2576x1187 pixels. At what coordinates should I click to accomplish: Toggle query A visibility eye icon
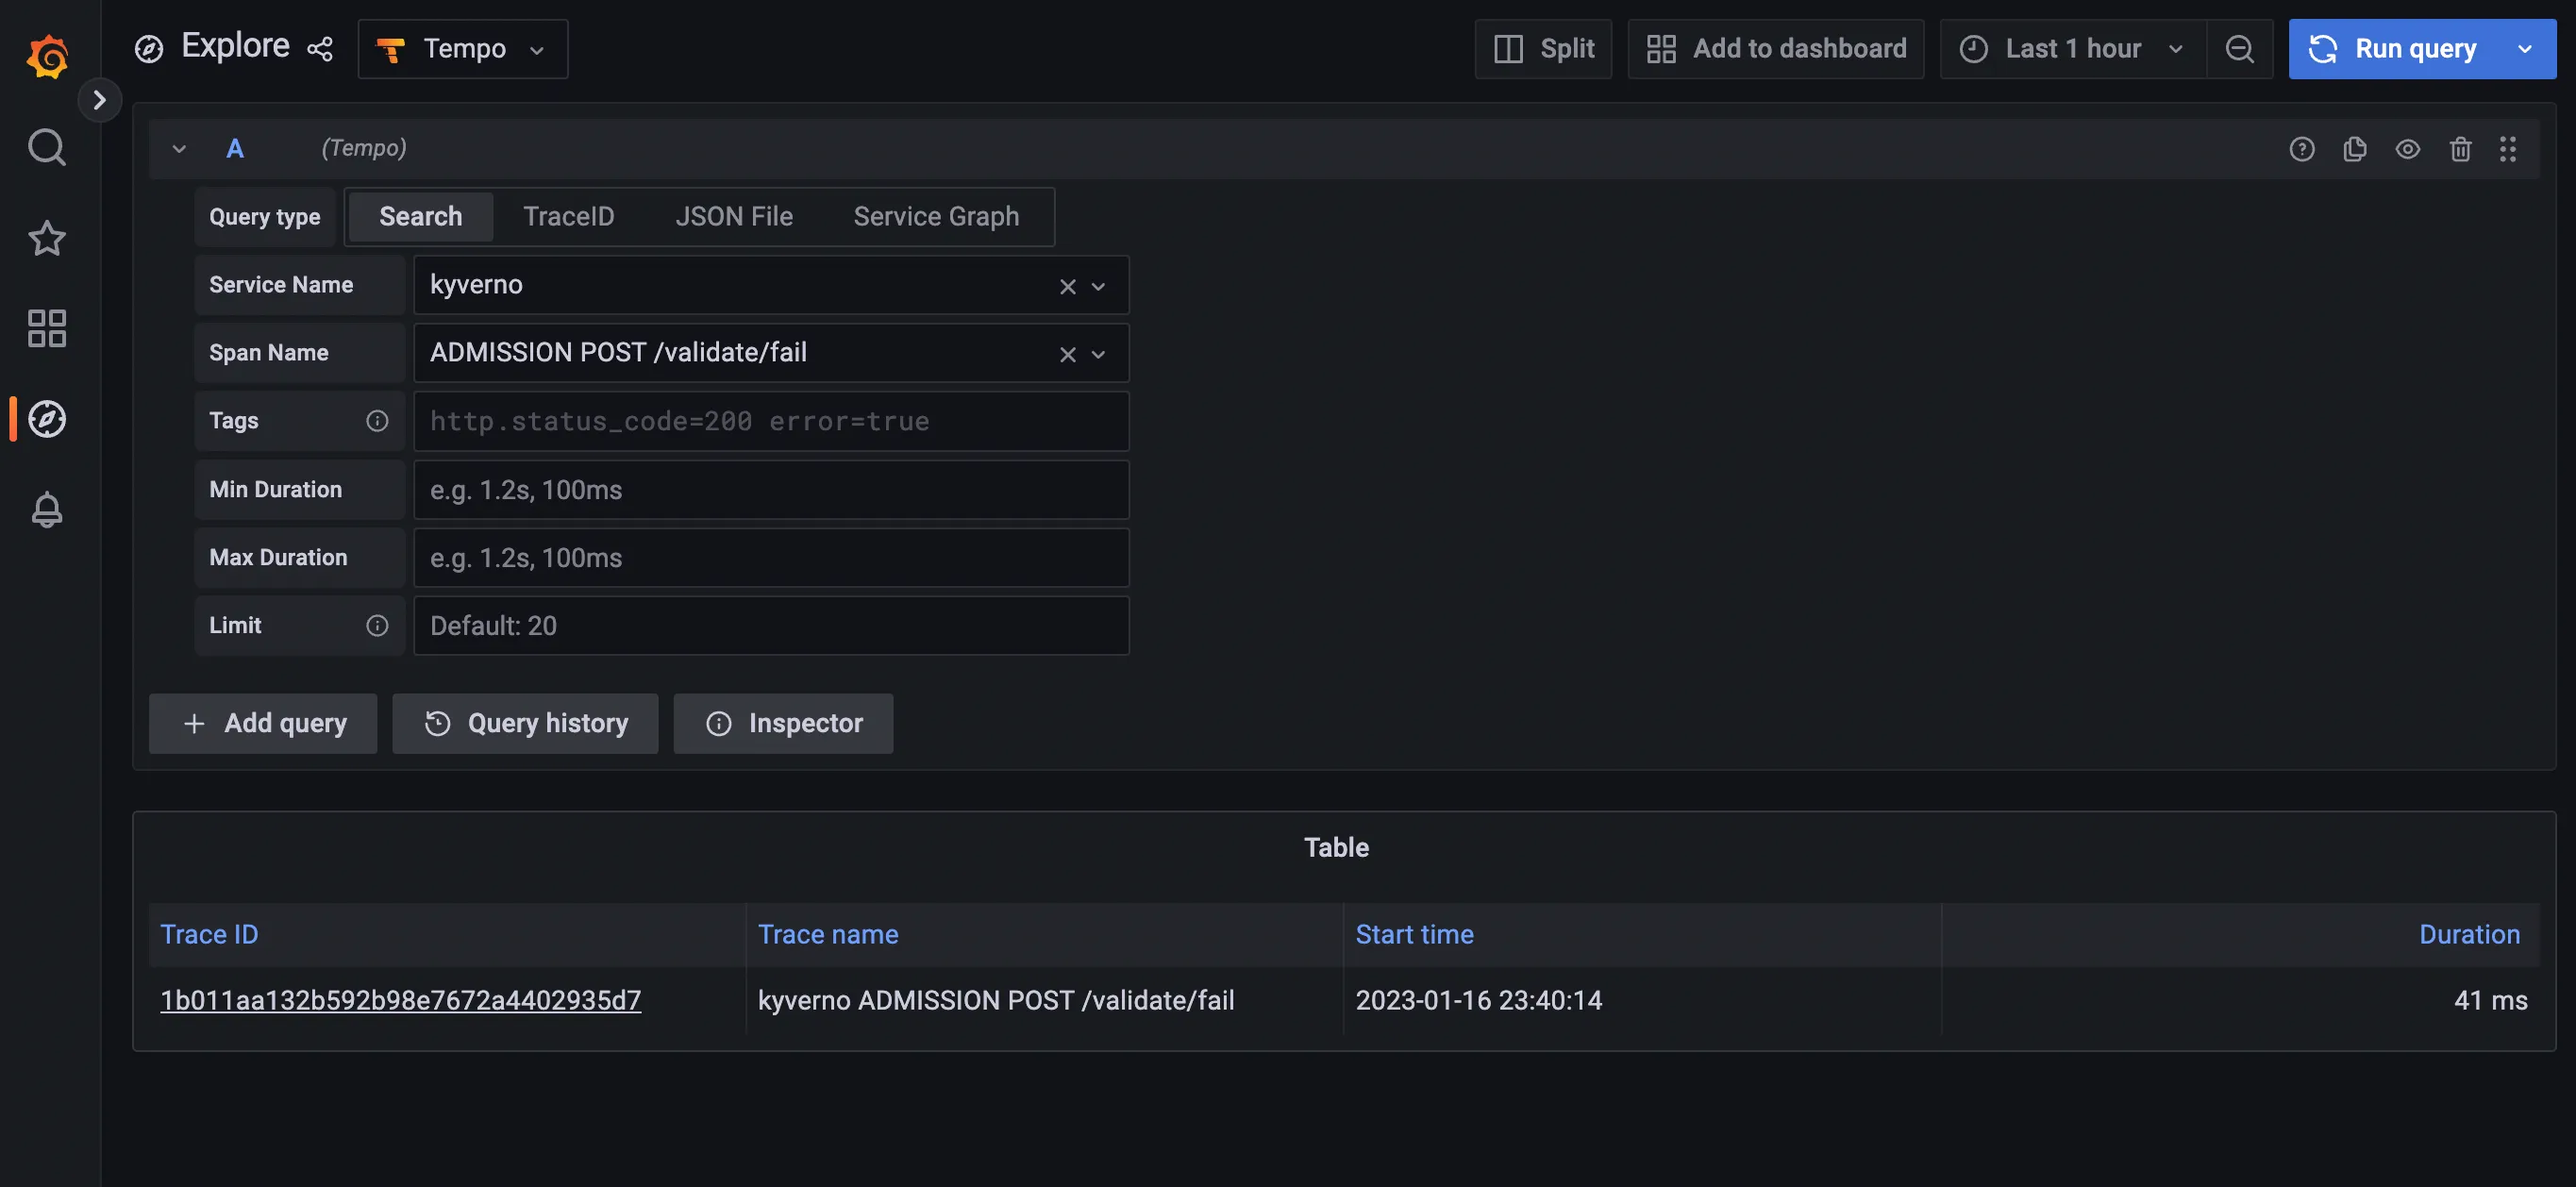click(2407, 149)
